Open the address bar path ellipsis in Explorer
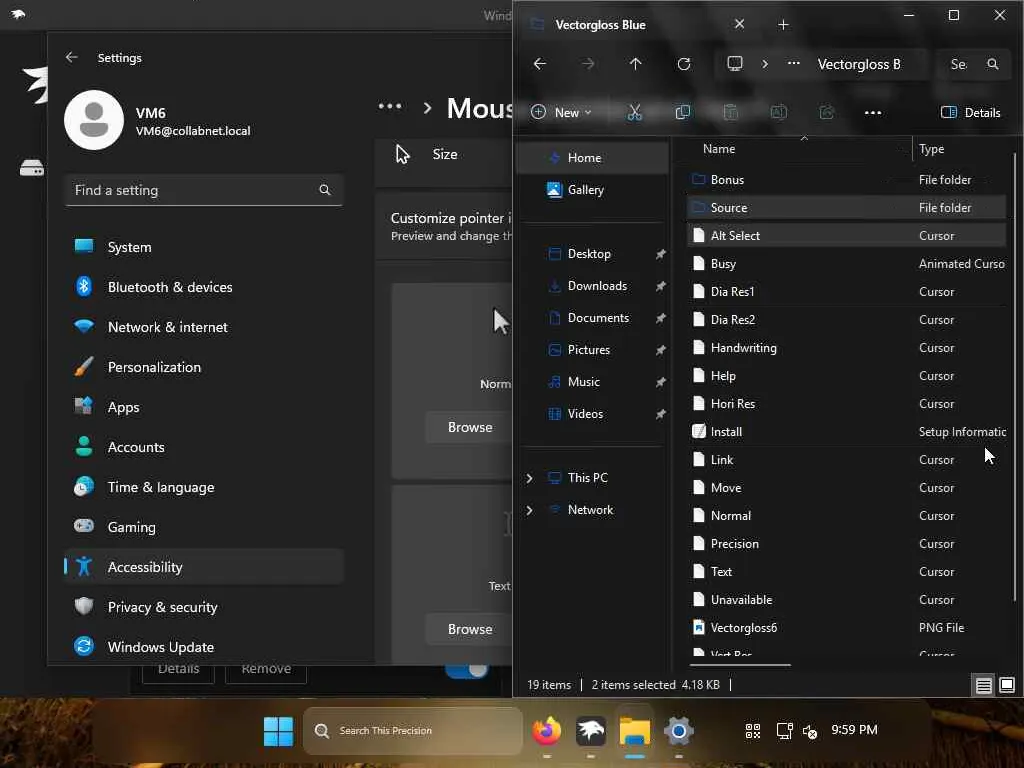 793,64
